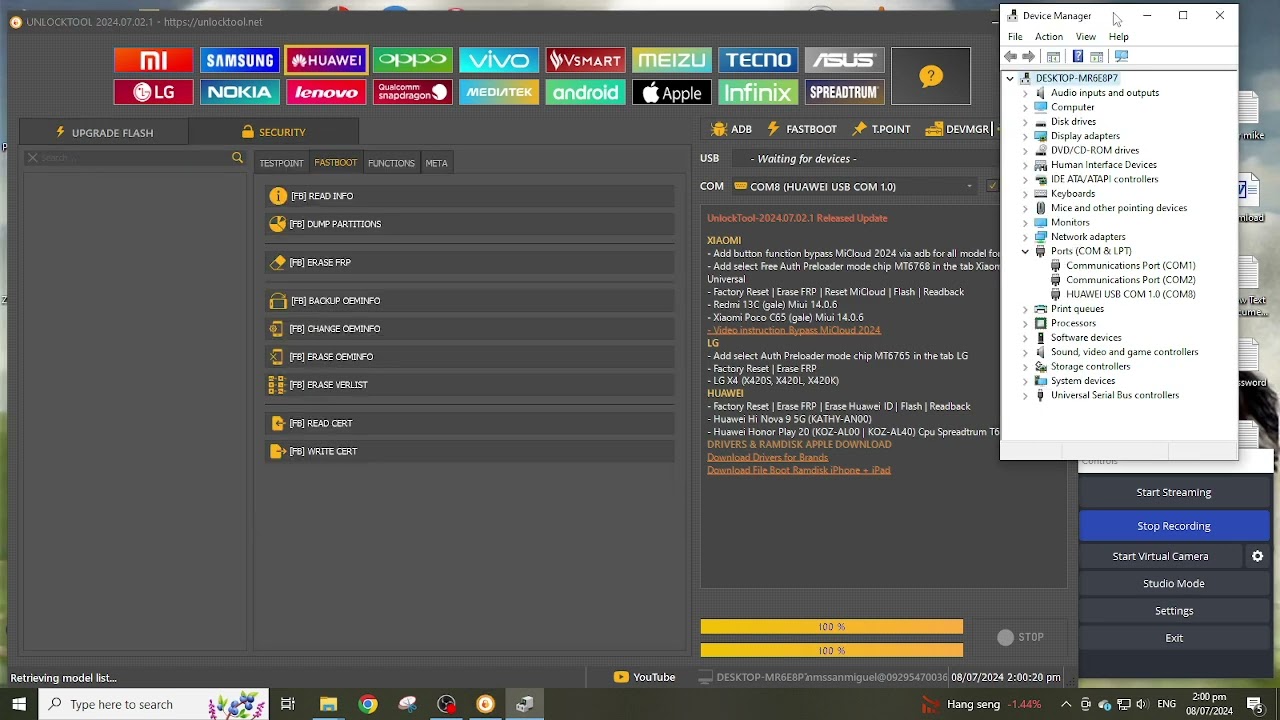Screen dimensions: 1280x720
Task: Select the Samsung brand logo
Action: 239,60
